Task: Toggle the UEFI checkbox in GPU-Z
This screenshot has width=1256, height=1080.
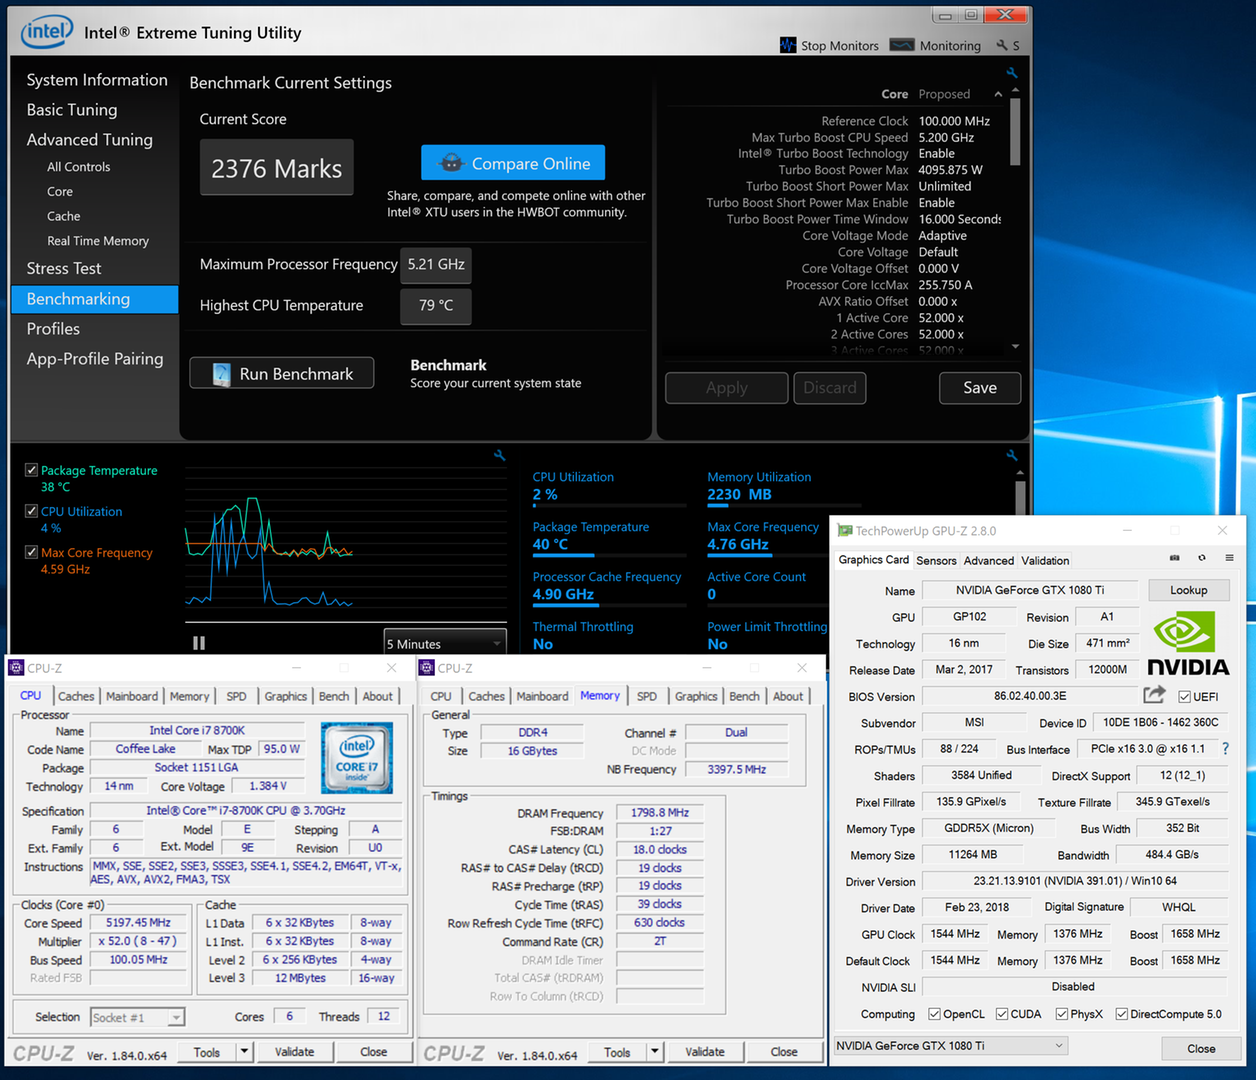Action: click(1184, 696)
